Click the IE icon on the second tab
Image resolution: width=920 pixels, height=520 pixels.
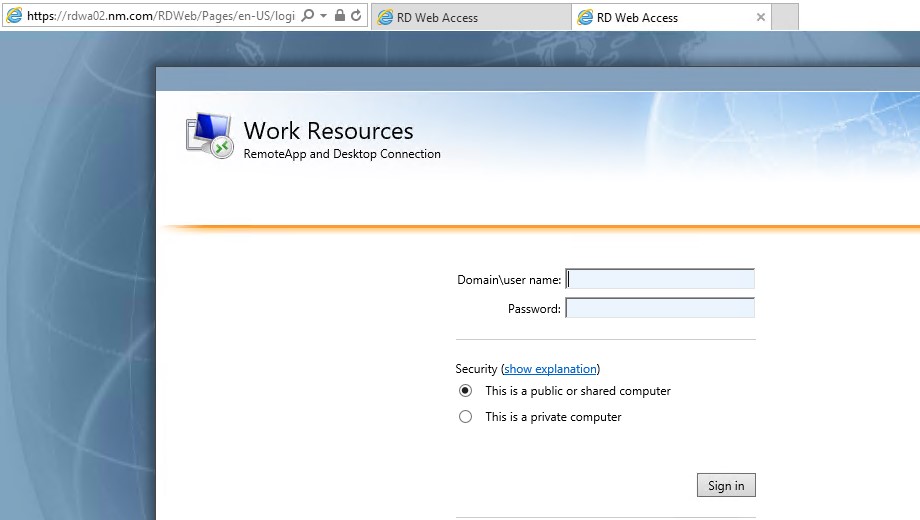click(585, 17)
